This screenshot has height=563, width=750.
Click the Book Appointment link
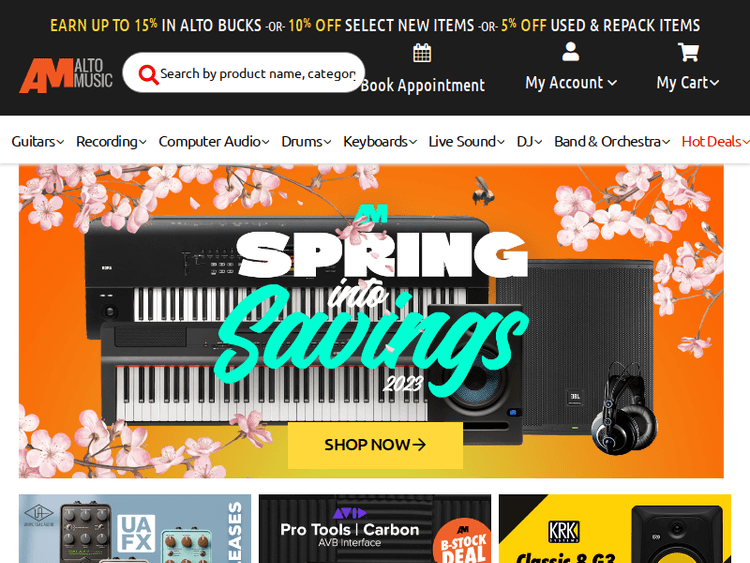(423, 86)
